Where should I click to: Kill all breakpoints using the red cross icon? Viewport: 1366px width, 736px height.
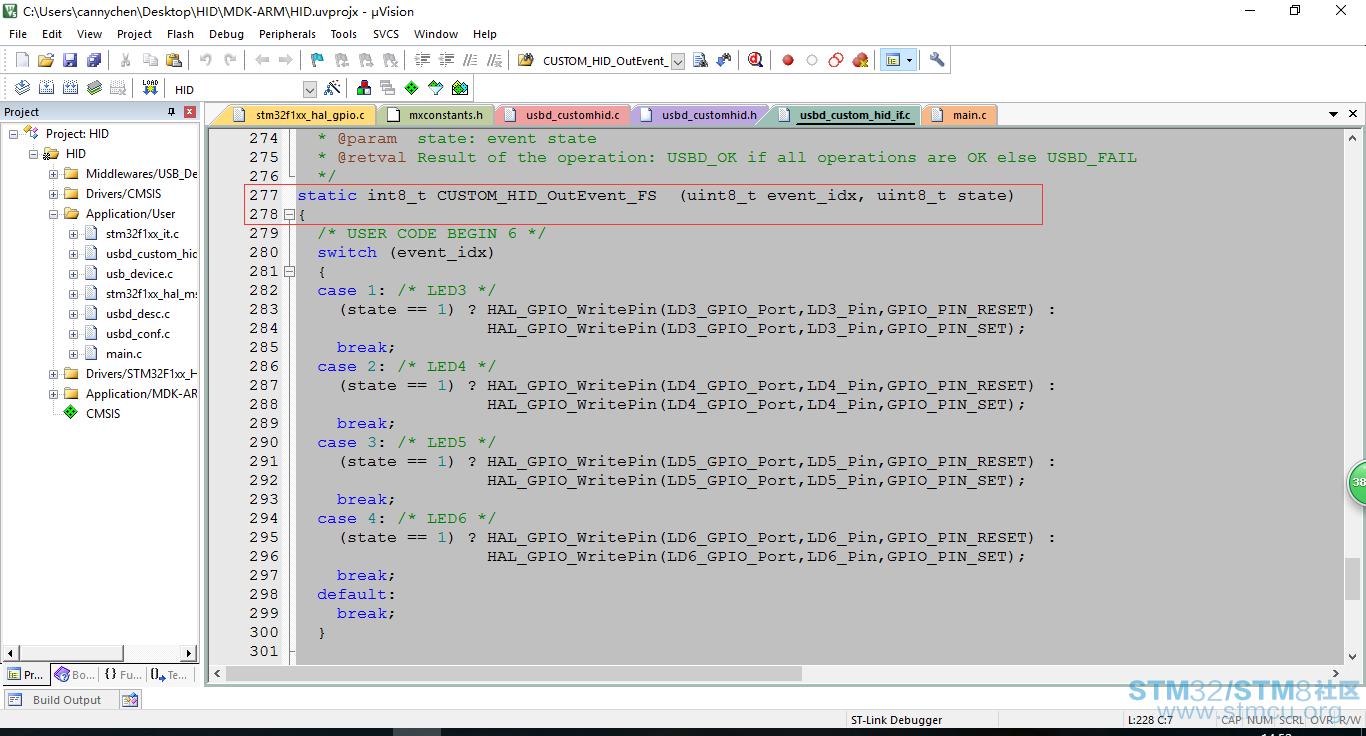coord(860,60)
